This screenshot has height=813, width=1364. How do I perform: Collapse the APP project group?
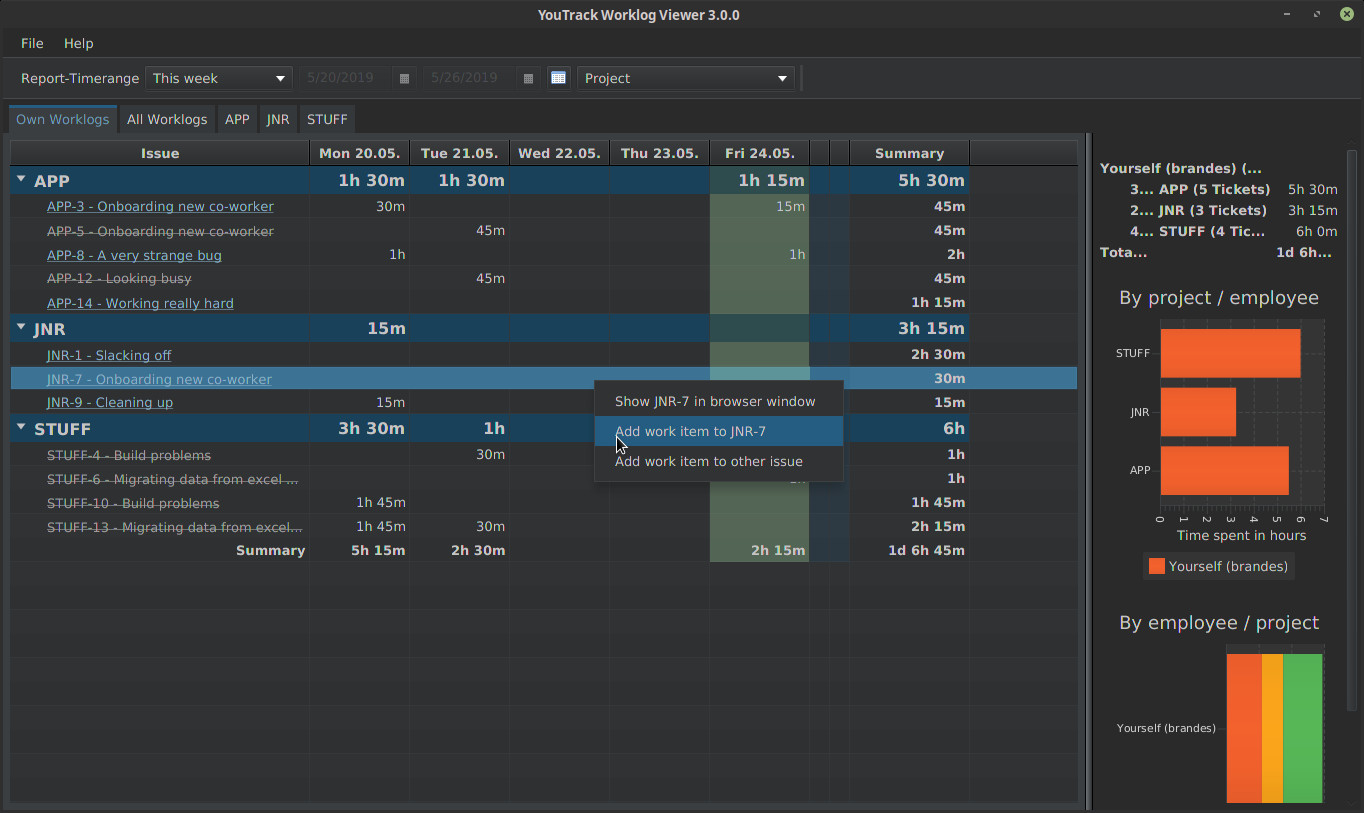pos(21,180)
